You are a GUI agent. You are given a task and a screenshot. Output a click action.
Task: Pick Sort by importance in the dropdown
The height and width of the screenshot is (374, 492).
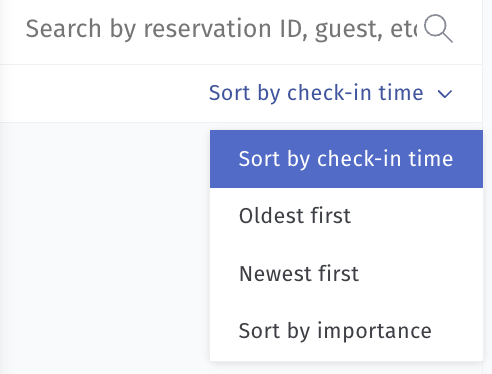pos(346,331)
